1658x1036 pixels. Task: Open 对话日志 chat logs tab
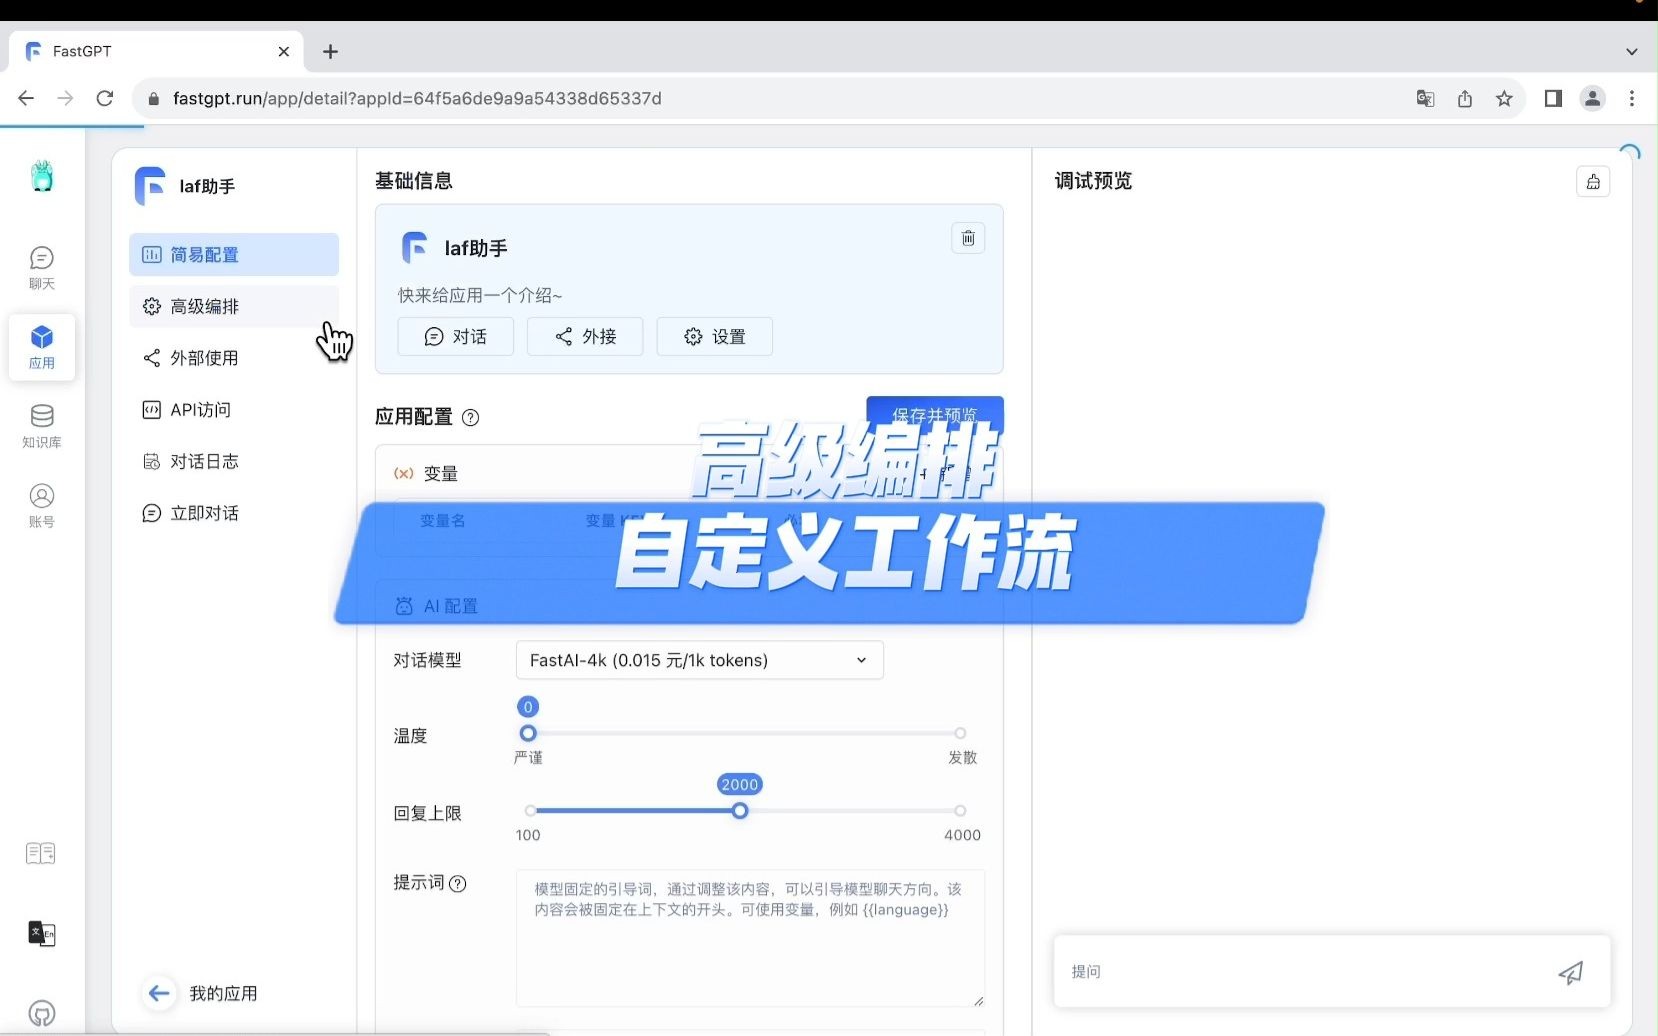(234, 461)
